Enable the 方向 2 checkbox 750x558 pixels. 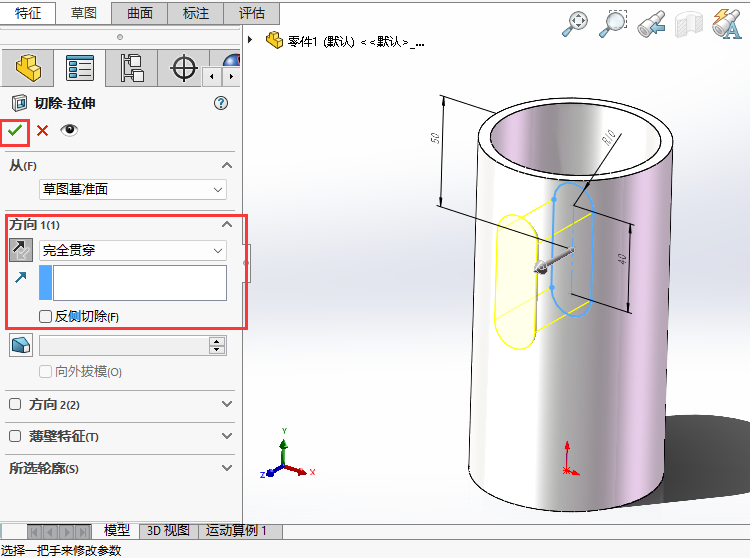click(x=15, y=405)
